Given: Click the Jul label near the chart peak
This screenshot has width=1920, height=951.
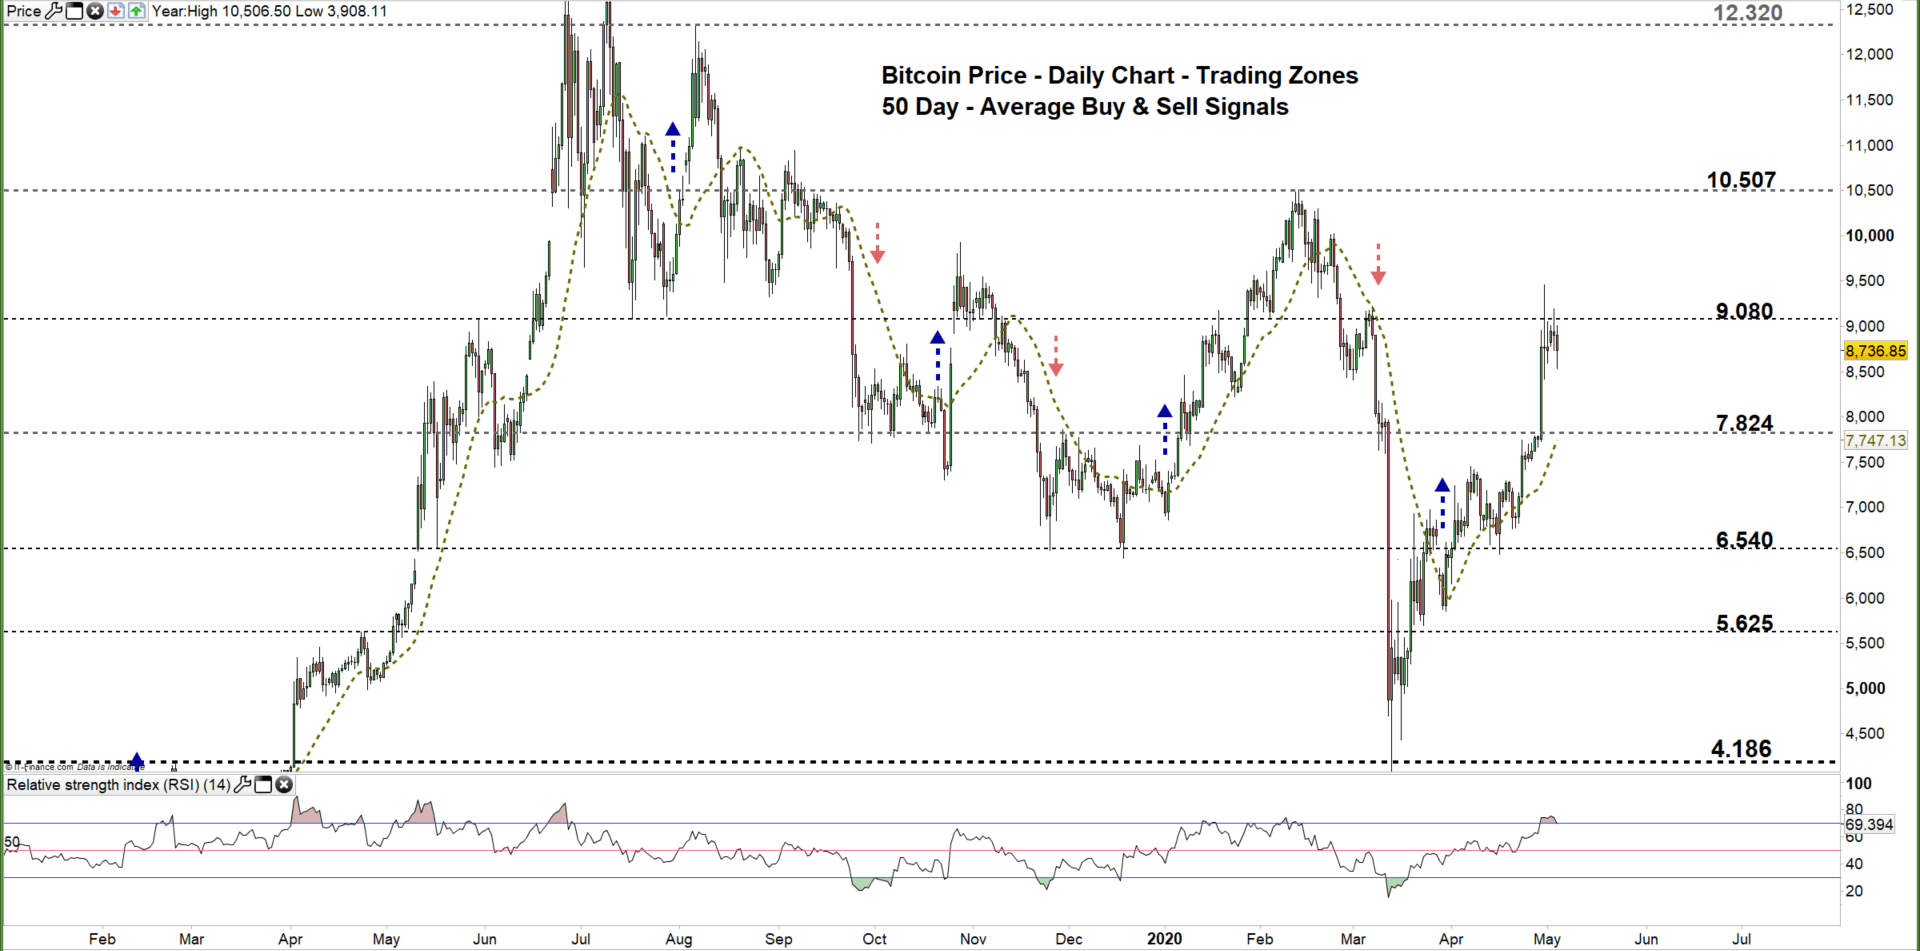Looking at the screenshot, I should tap(581, 939).
